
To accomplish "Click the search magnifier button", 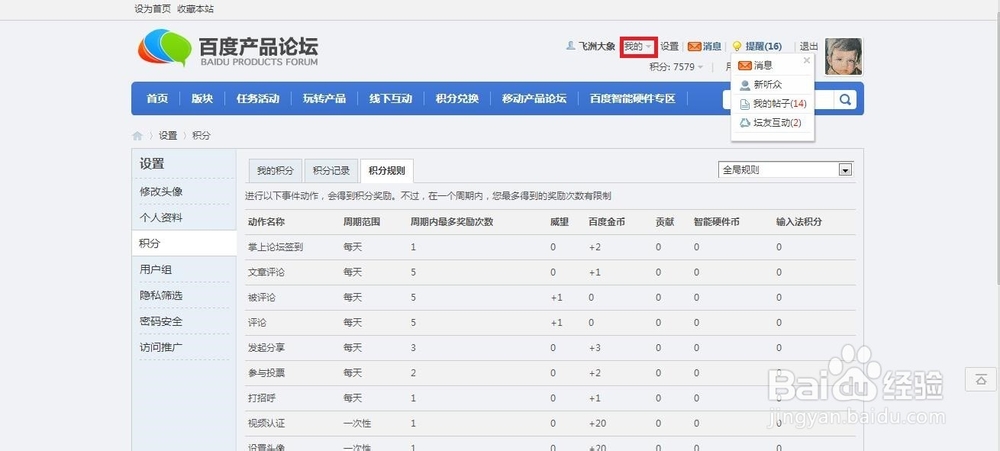I will 845,100.
